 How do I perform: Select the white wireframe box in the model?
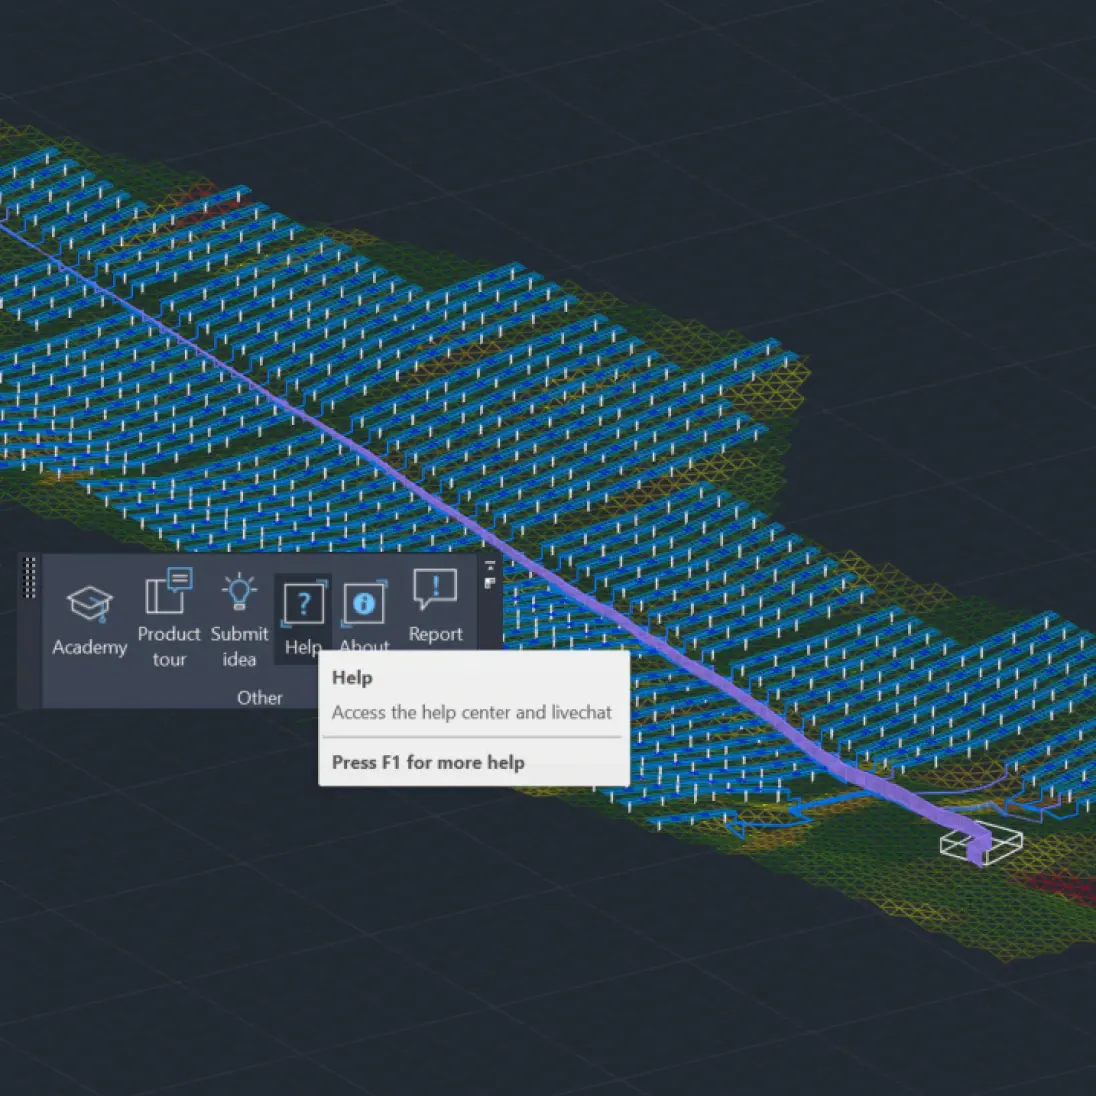[x=981, y=843]
